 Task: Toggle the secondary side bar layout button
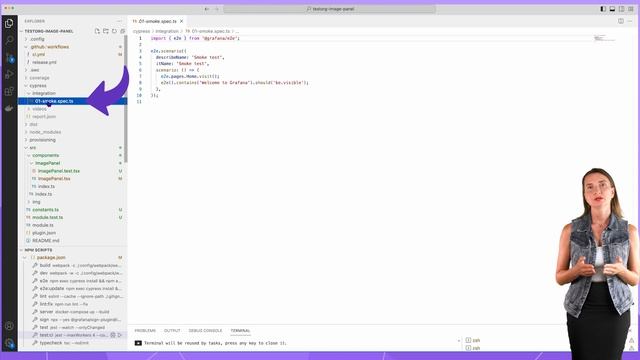point(622,9)
